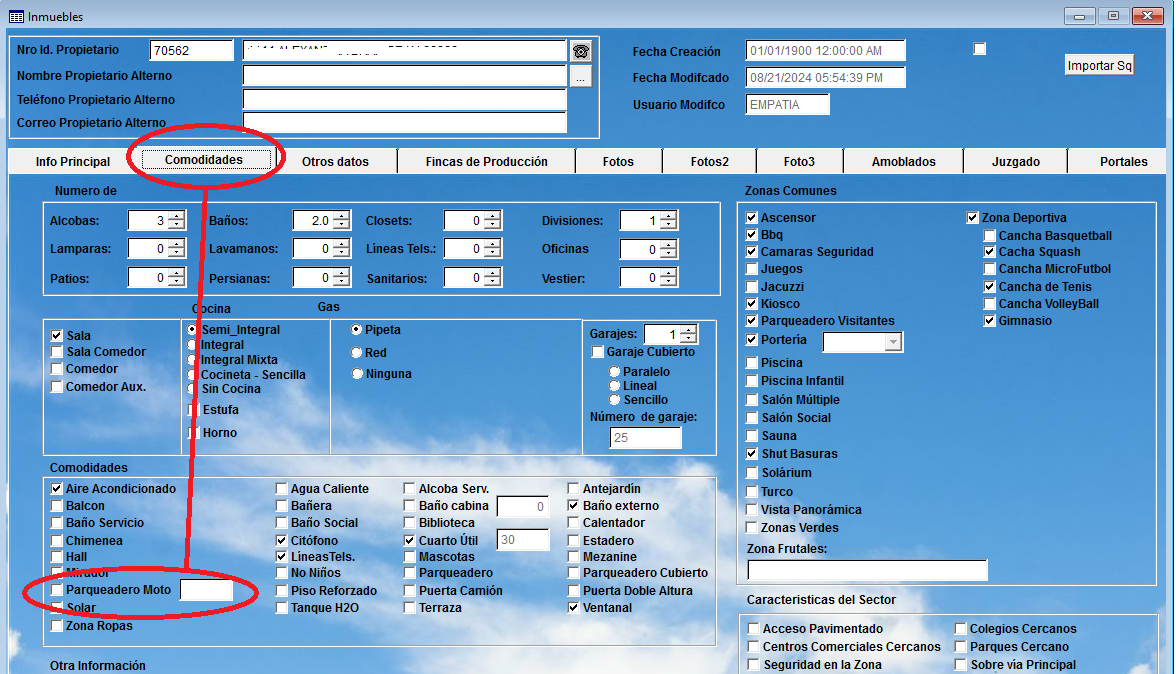Uncheck the Citófono checkbox
Screen dimensions: 1176x674
coord(281,540)
